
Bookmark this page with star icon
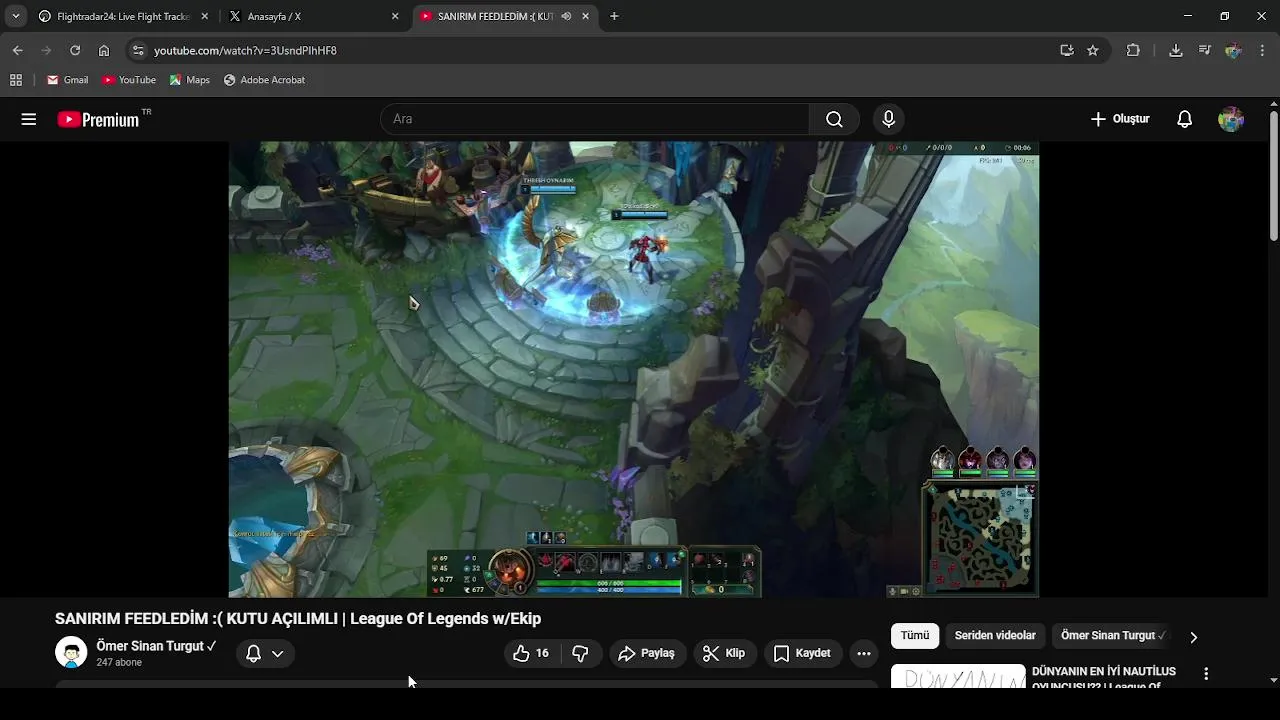point(1093,50)
